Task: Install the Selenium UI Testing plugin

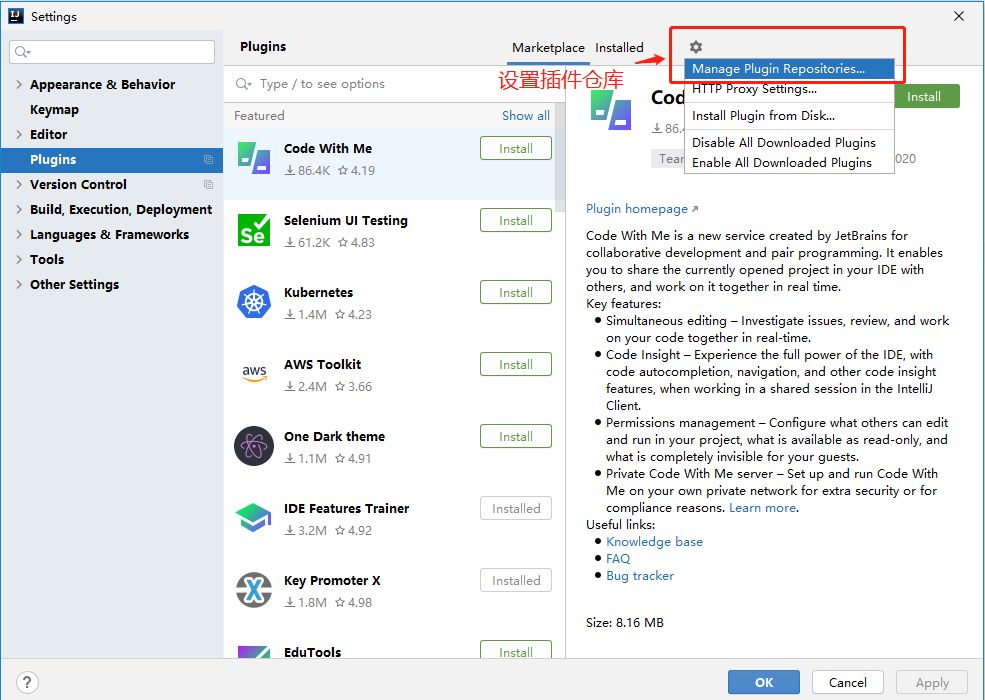Action: tap(516, 221)
